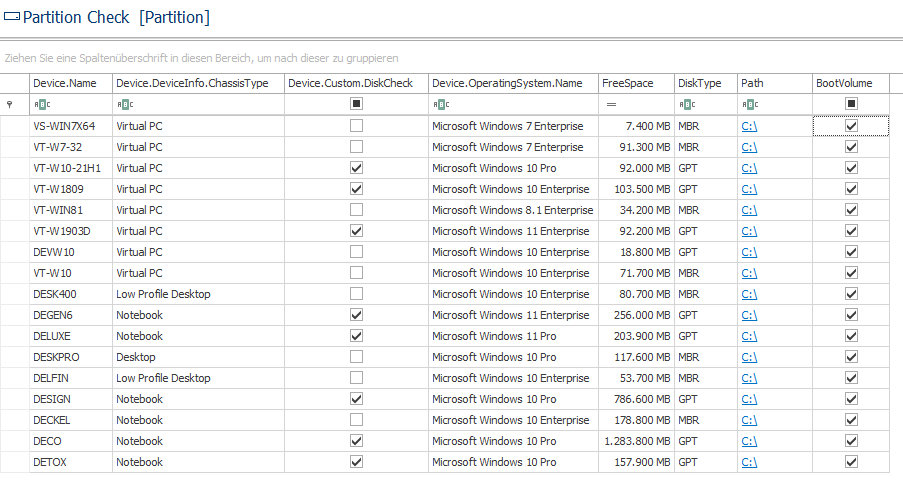The height and width of the screenshot is (481, 903).
Task: Sort by Device.DeviceInfo.ChassisType column header
Action: pyautogui.click(x=199, y=83)
